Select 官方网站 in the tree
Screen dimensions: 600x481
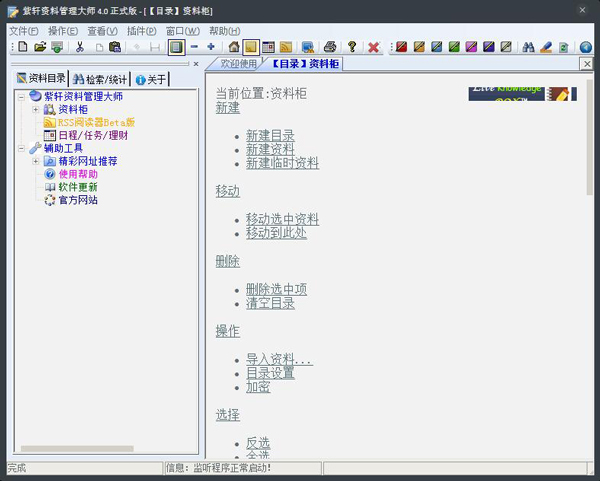coord(78,200)
